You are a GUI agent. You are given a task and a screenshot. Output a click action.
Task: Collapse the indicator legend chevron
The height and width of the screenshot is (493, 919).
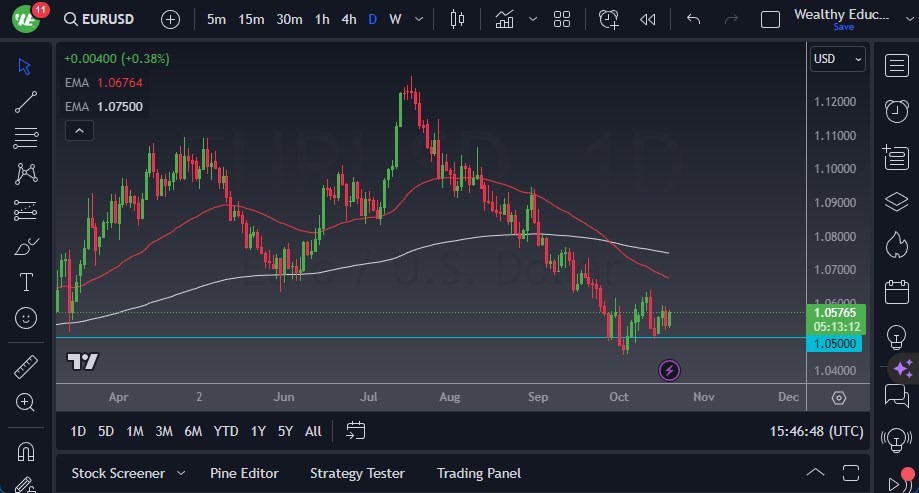[78, 130]
